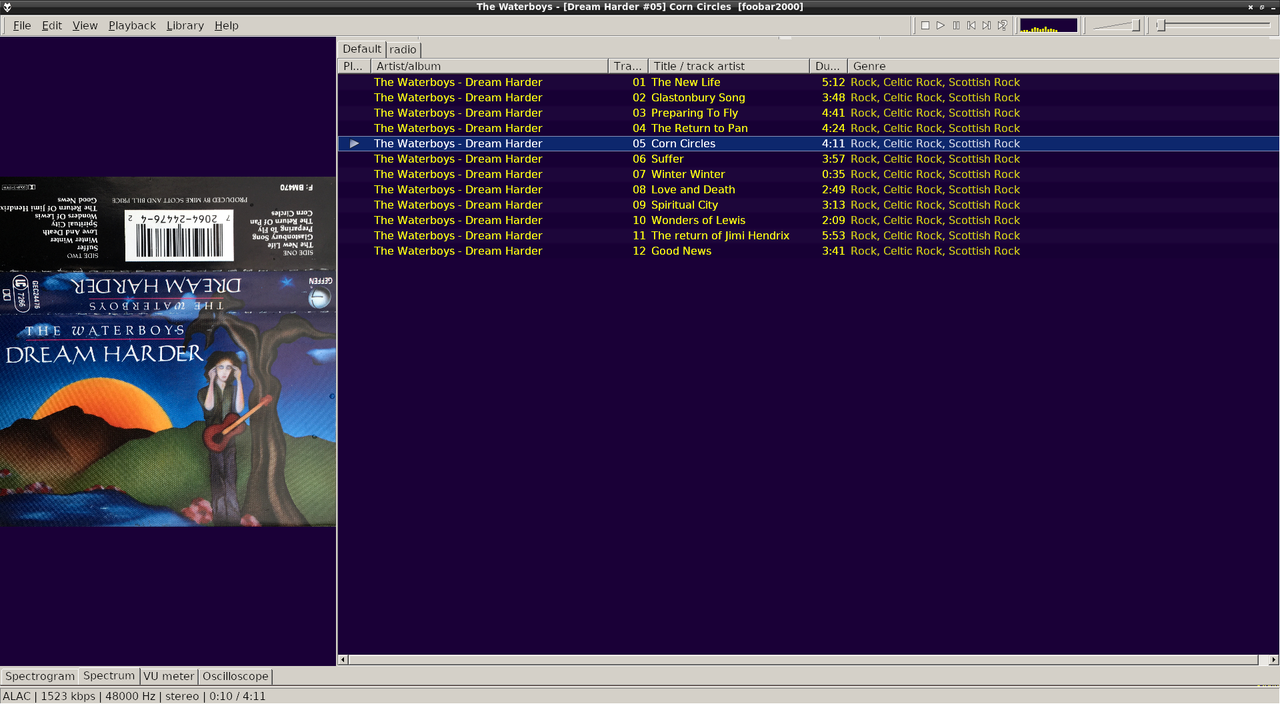
Task: Click the Dream Harder album cover art
Action: pos(168,352)
